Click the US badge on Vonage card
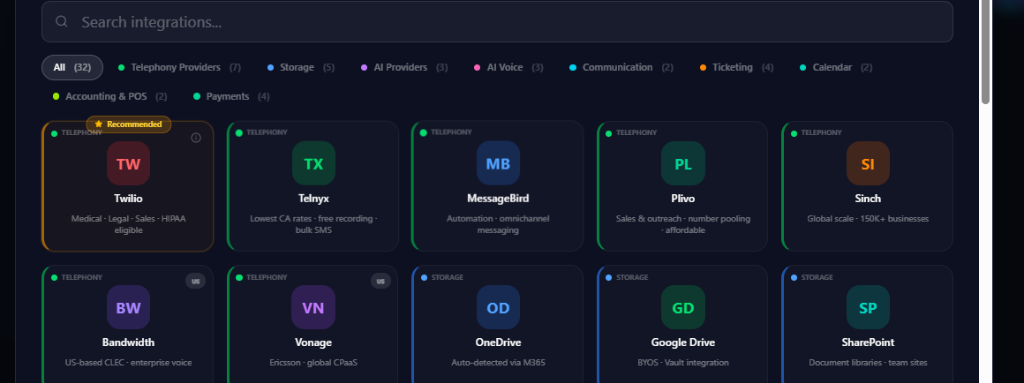The image size is (1024, 383). pos(381,281)
